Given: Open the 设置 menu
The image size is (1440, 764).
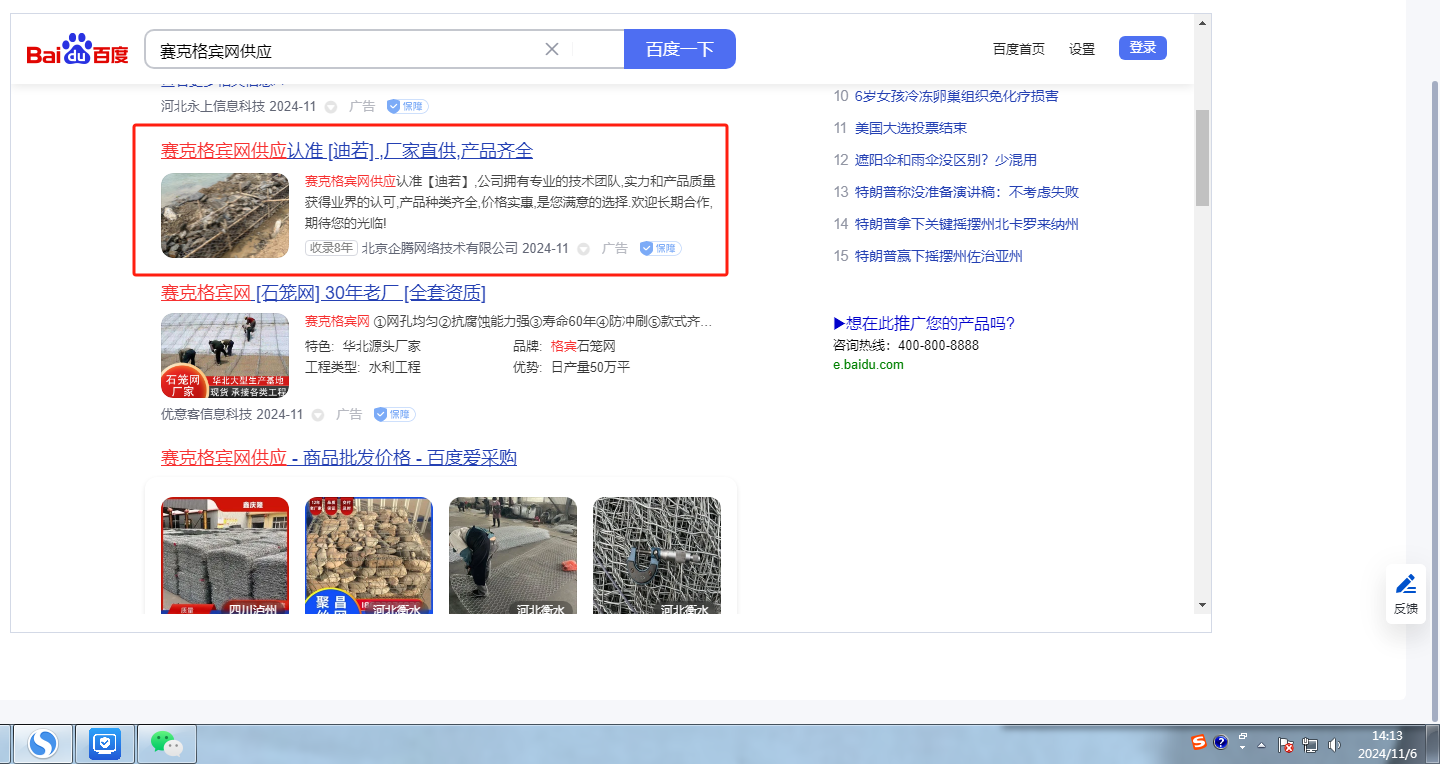Looking at the screenshot, I should pyautogui.click(x=1082, y=49).
